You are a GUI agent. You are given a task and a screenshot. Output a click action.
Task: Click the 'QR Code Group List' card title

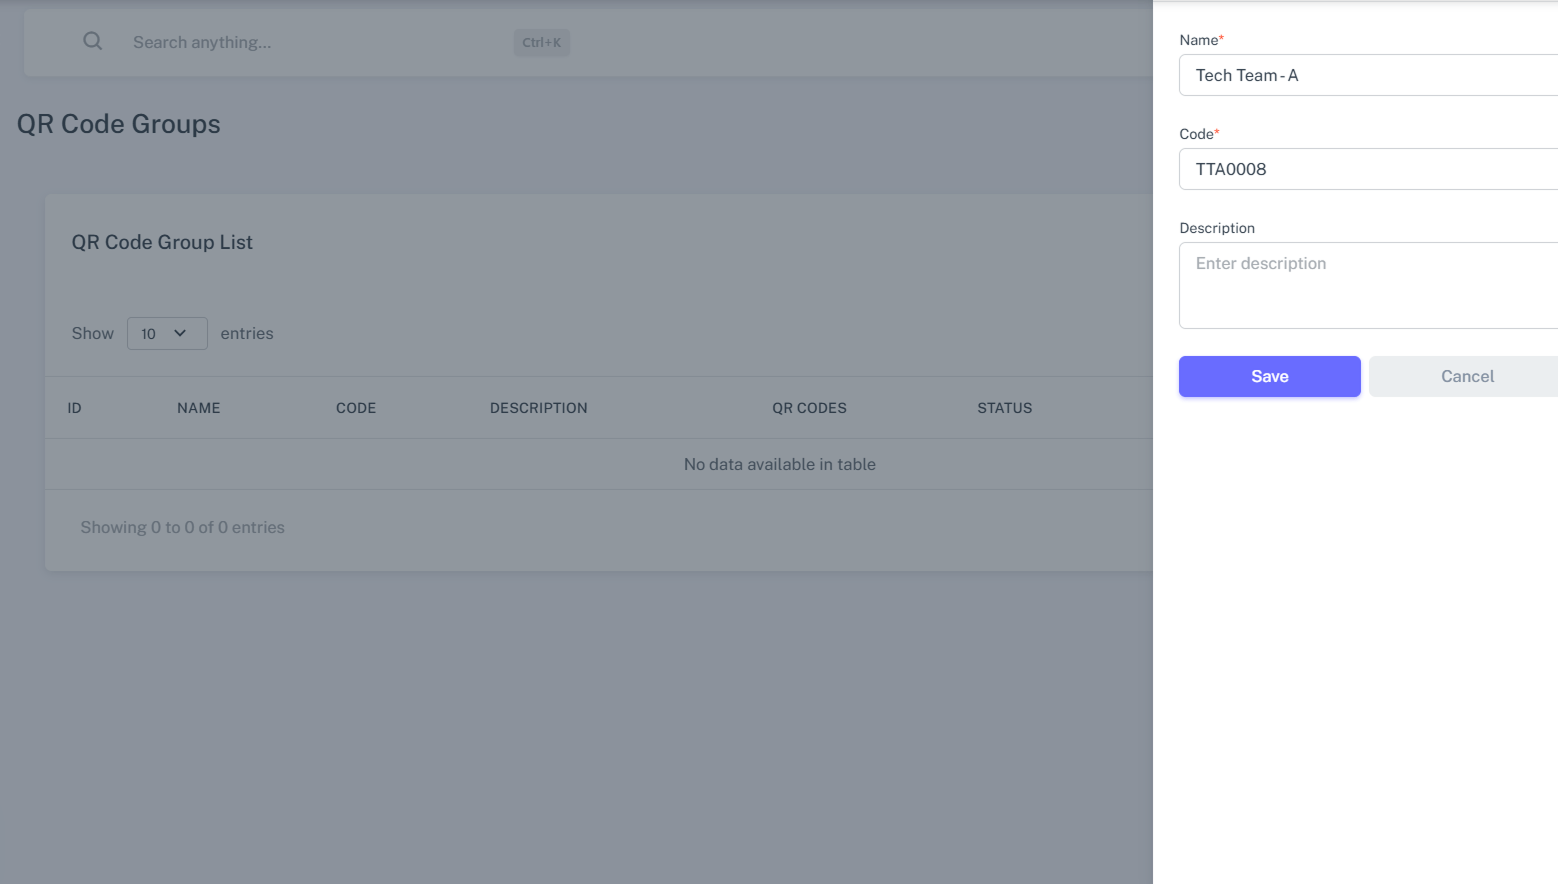[162, 242]
